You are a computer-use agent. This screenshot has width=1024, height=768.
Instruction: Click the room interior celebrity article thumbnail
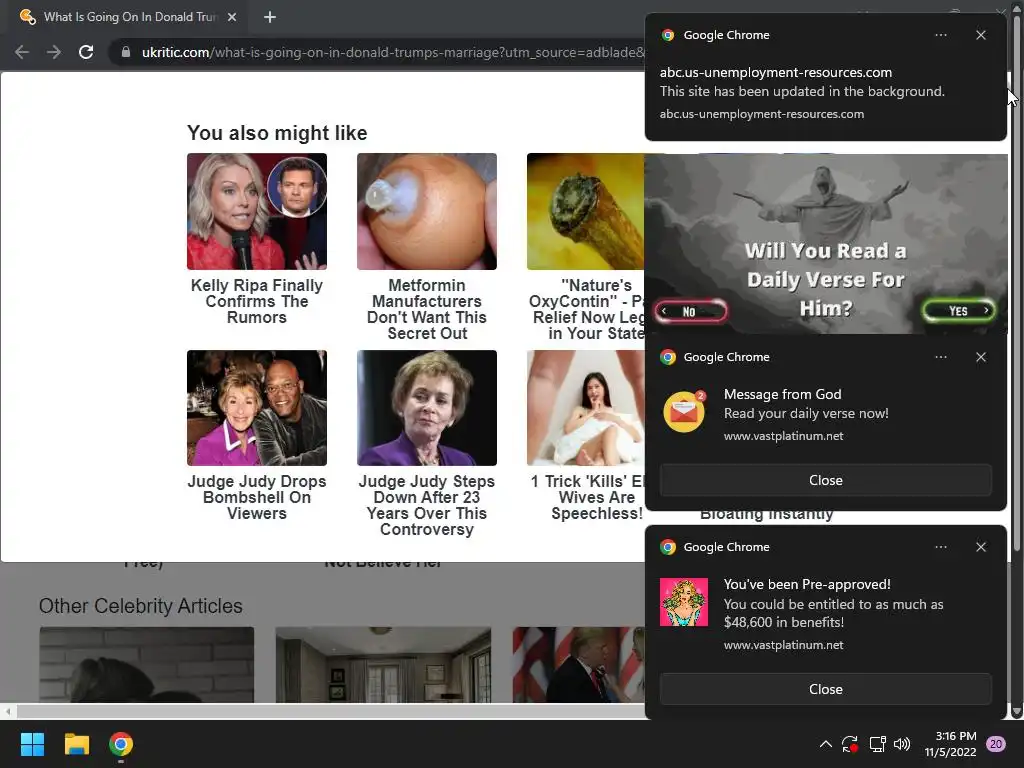[383, 665]
